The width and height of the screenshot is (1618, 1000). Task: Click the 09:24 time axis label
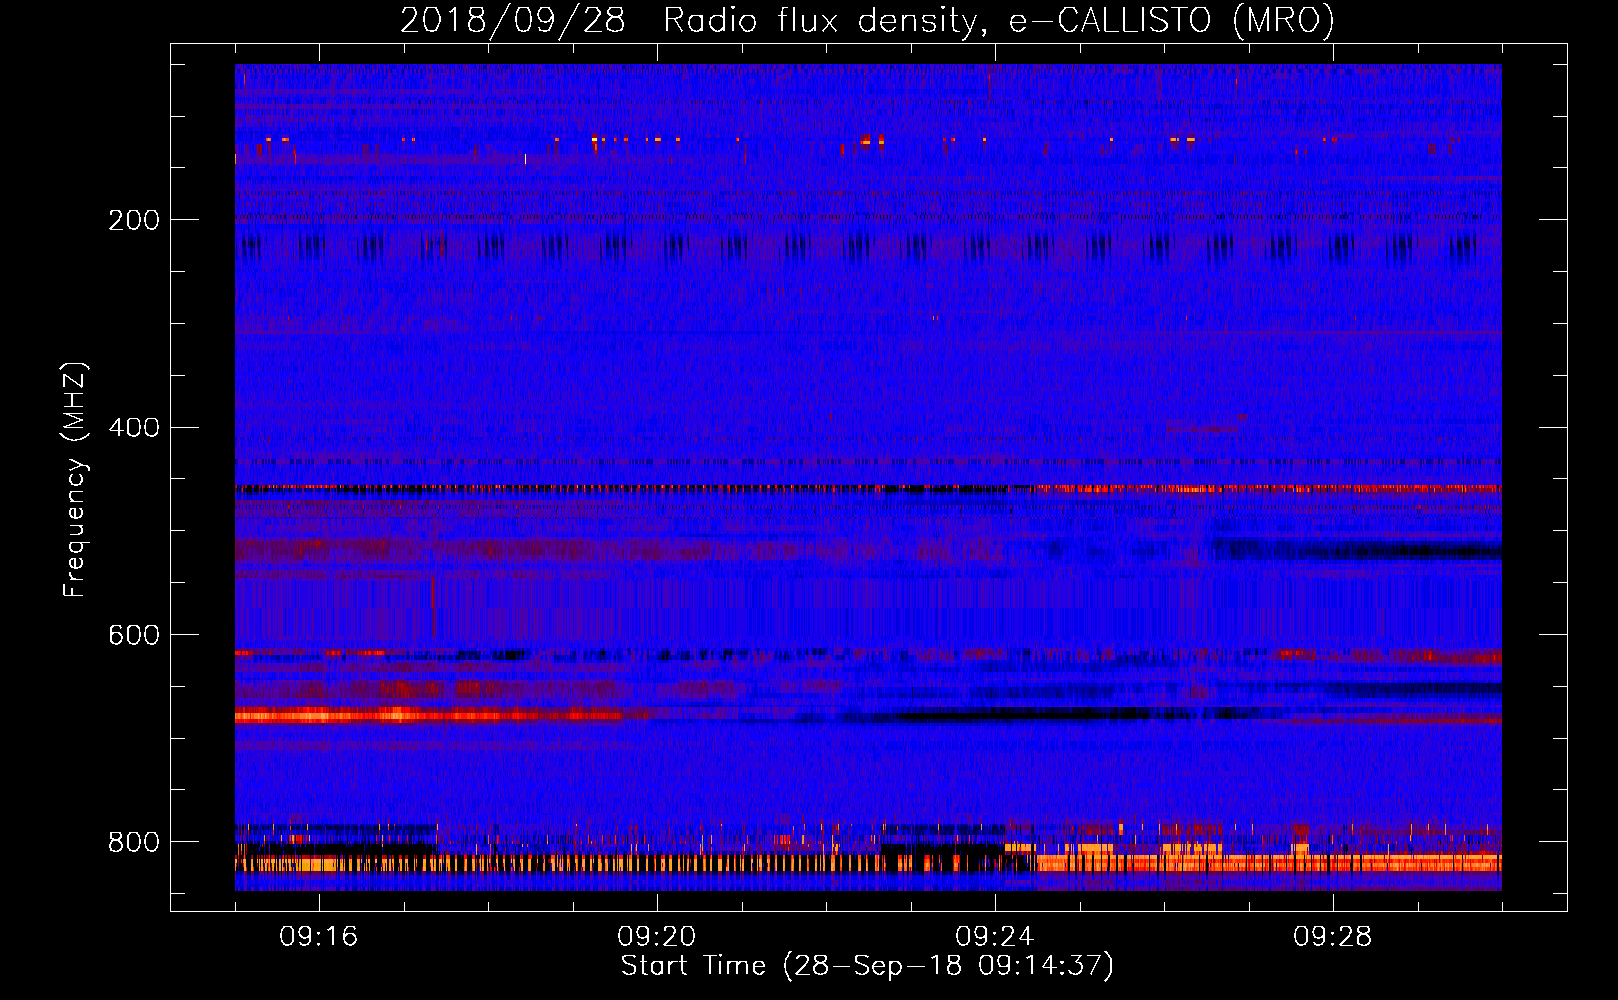(x=995, y=937)
